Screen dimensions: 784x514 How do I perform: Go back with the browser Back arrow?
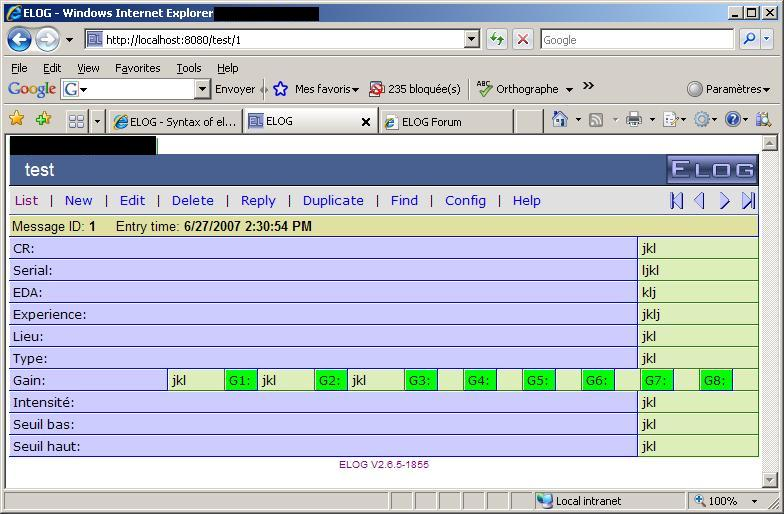19,40
